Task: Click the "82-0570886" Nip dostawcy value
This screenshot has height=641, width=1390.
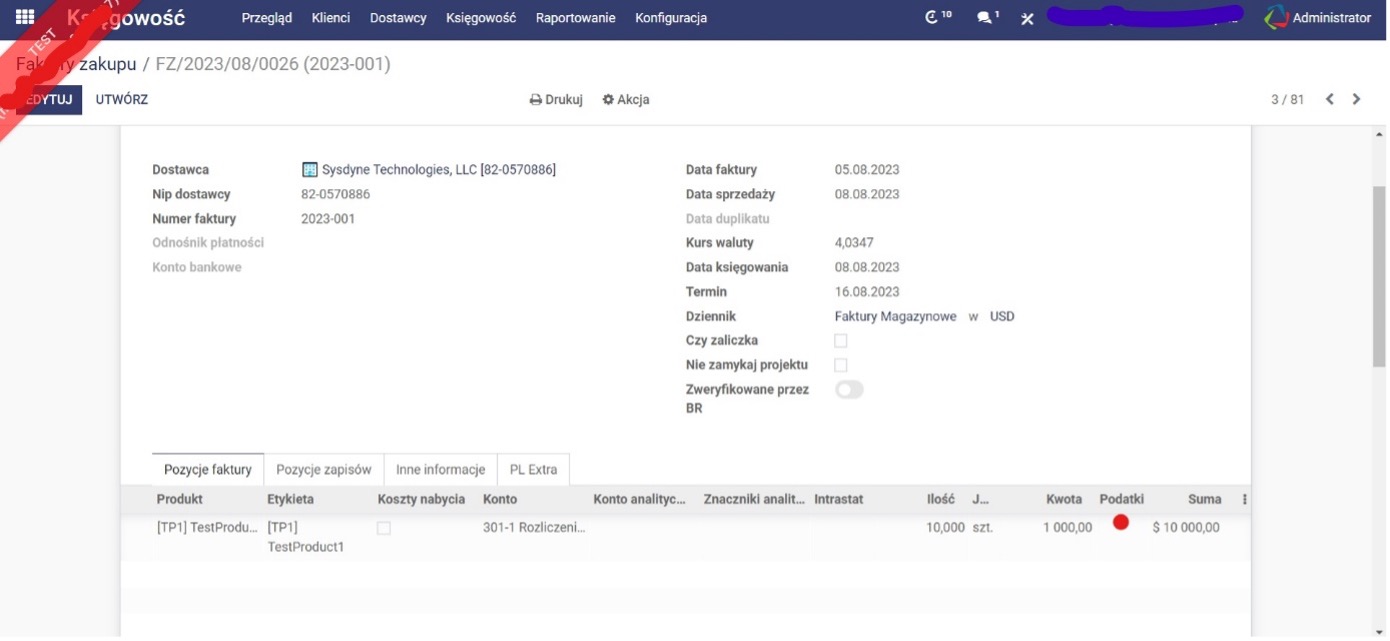Action: point(335,195)
